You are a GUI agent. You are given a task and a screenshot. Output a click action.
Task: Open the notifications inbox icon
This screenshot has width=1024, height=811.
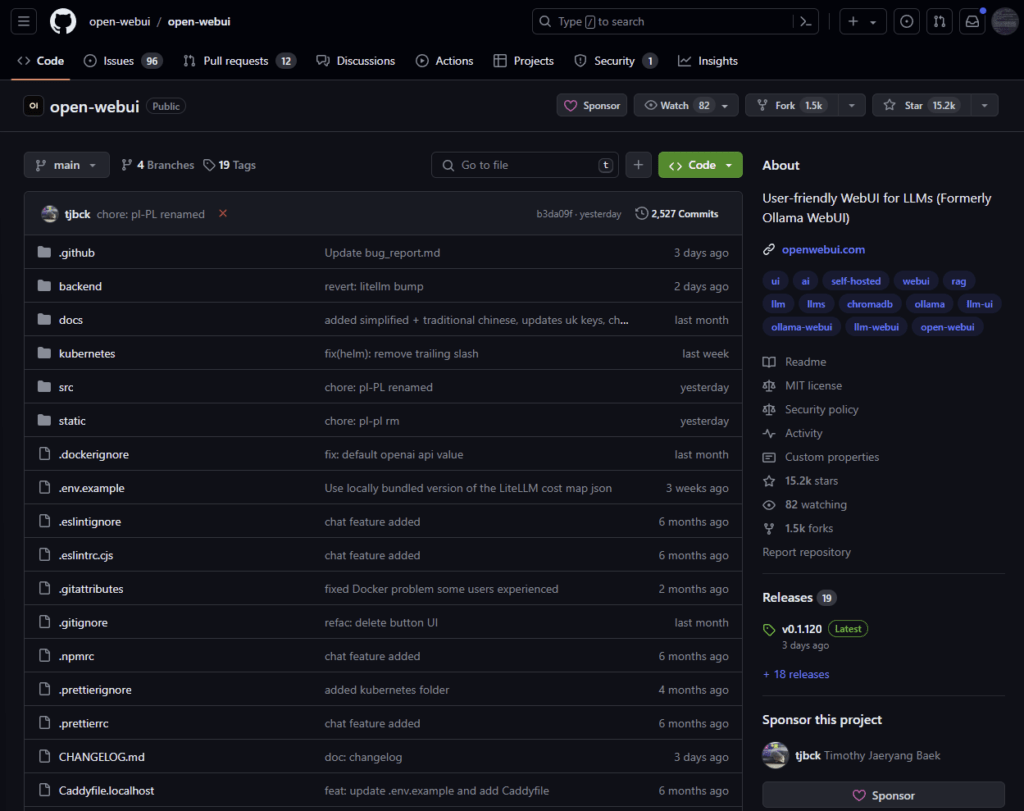coord(971,21)
